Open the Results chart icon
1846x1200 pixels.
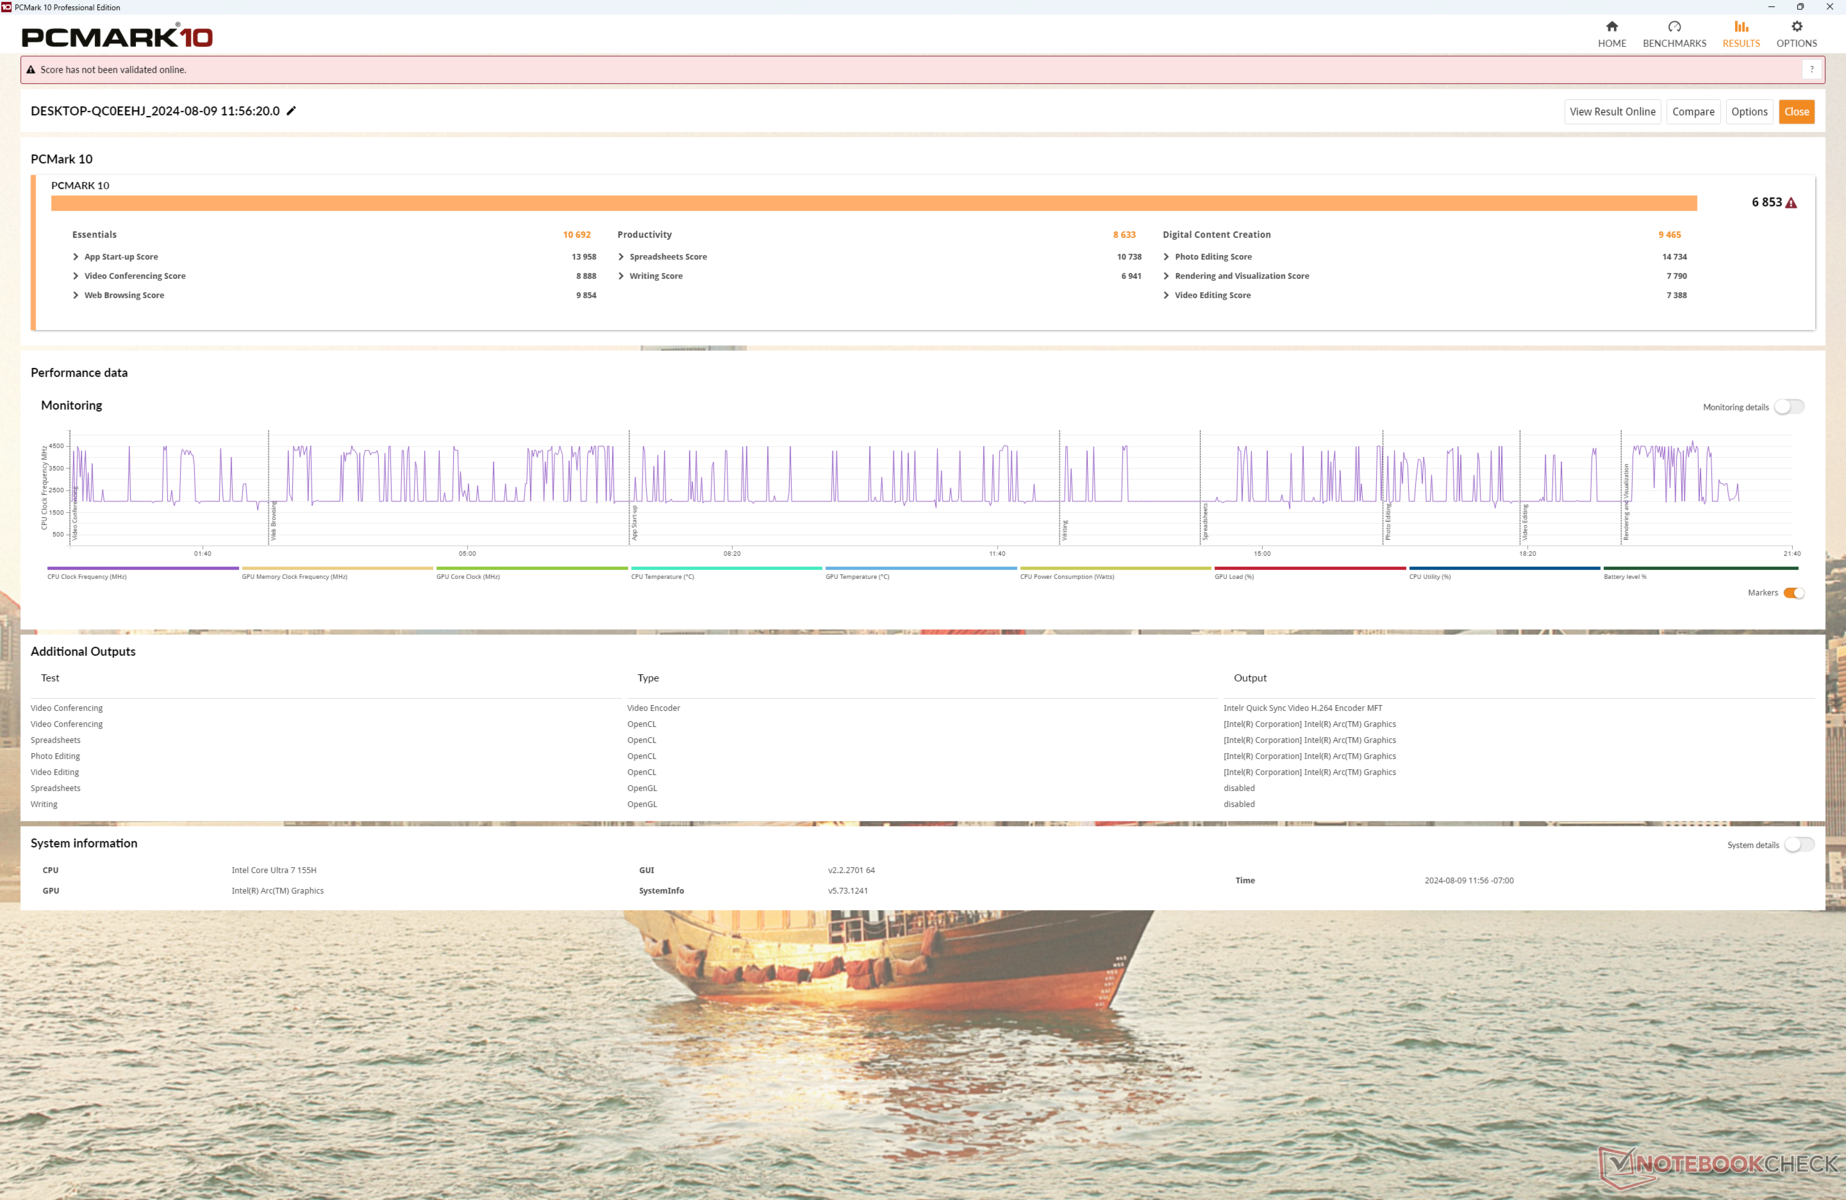click(x=1740, y=28)
